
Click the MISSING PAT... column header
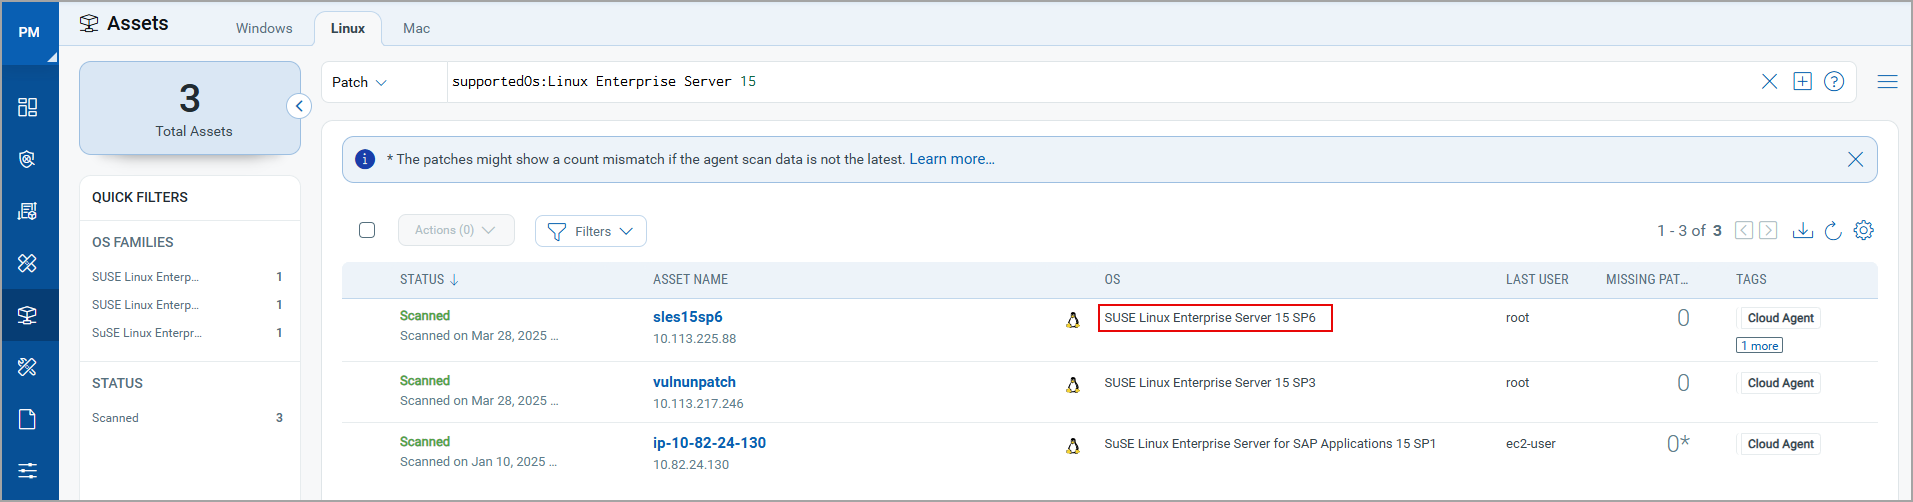(1647, 280)
